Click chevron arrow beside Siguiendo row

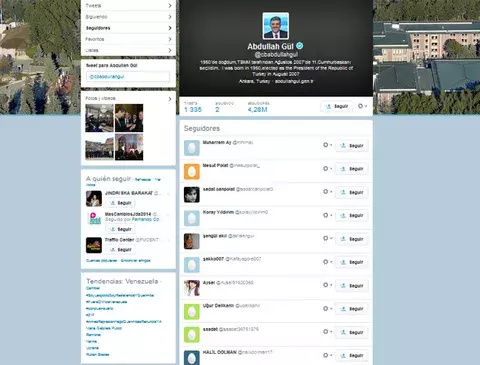coord(170,17)
